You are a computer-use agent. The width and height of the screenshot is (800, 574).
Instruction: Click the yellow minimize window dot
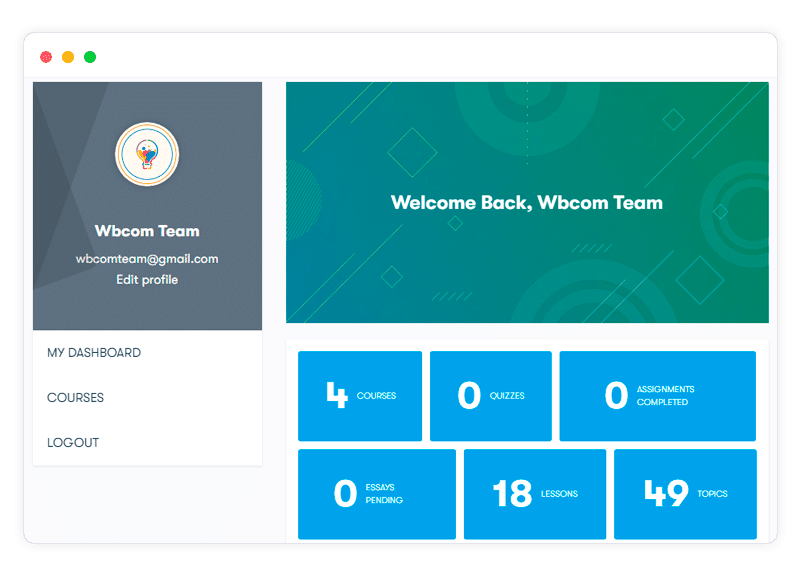68,57
